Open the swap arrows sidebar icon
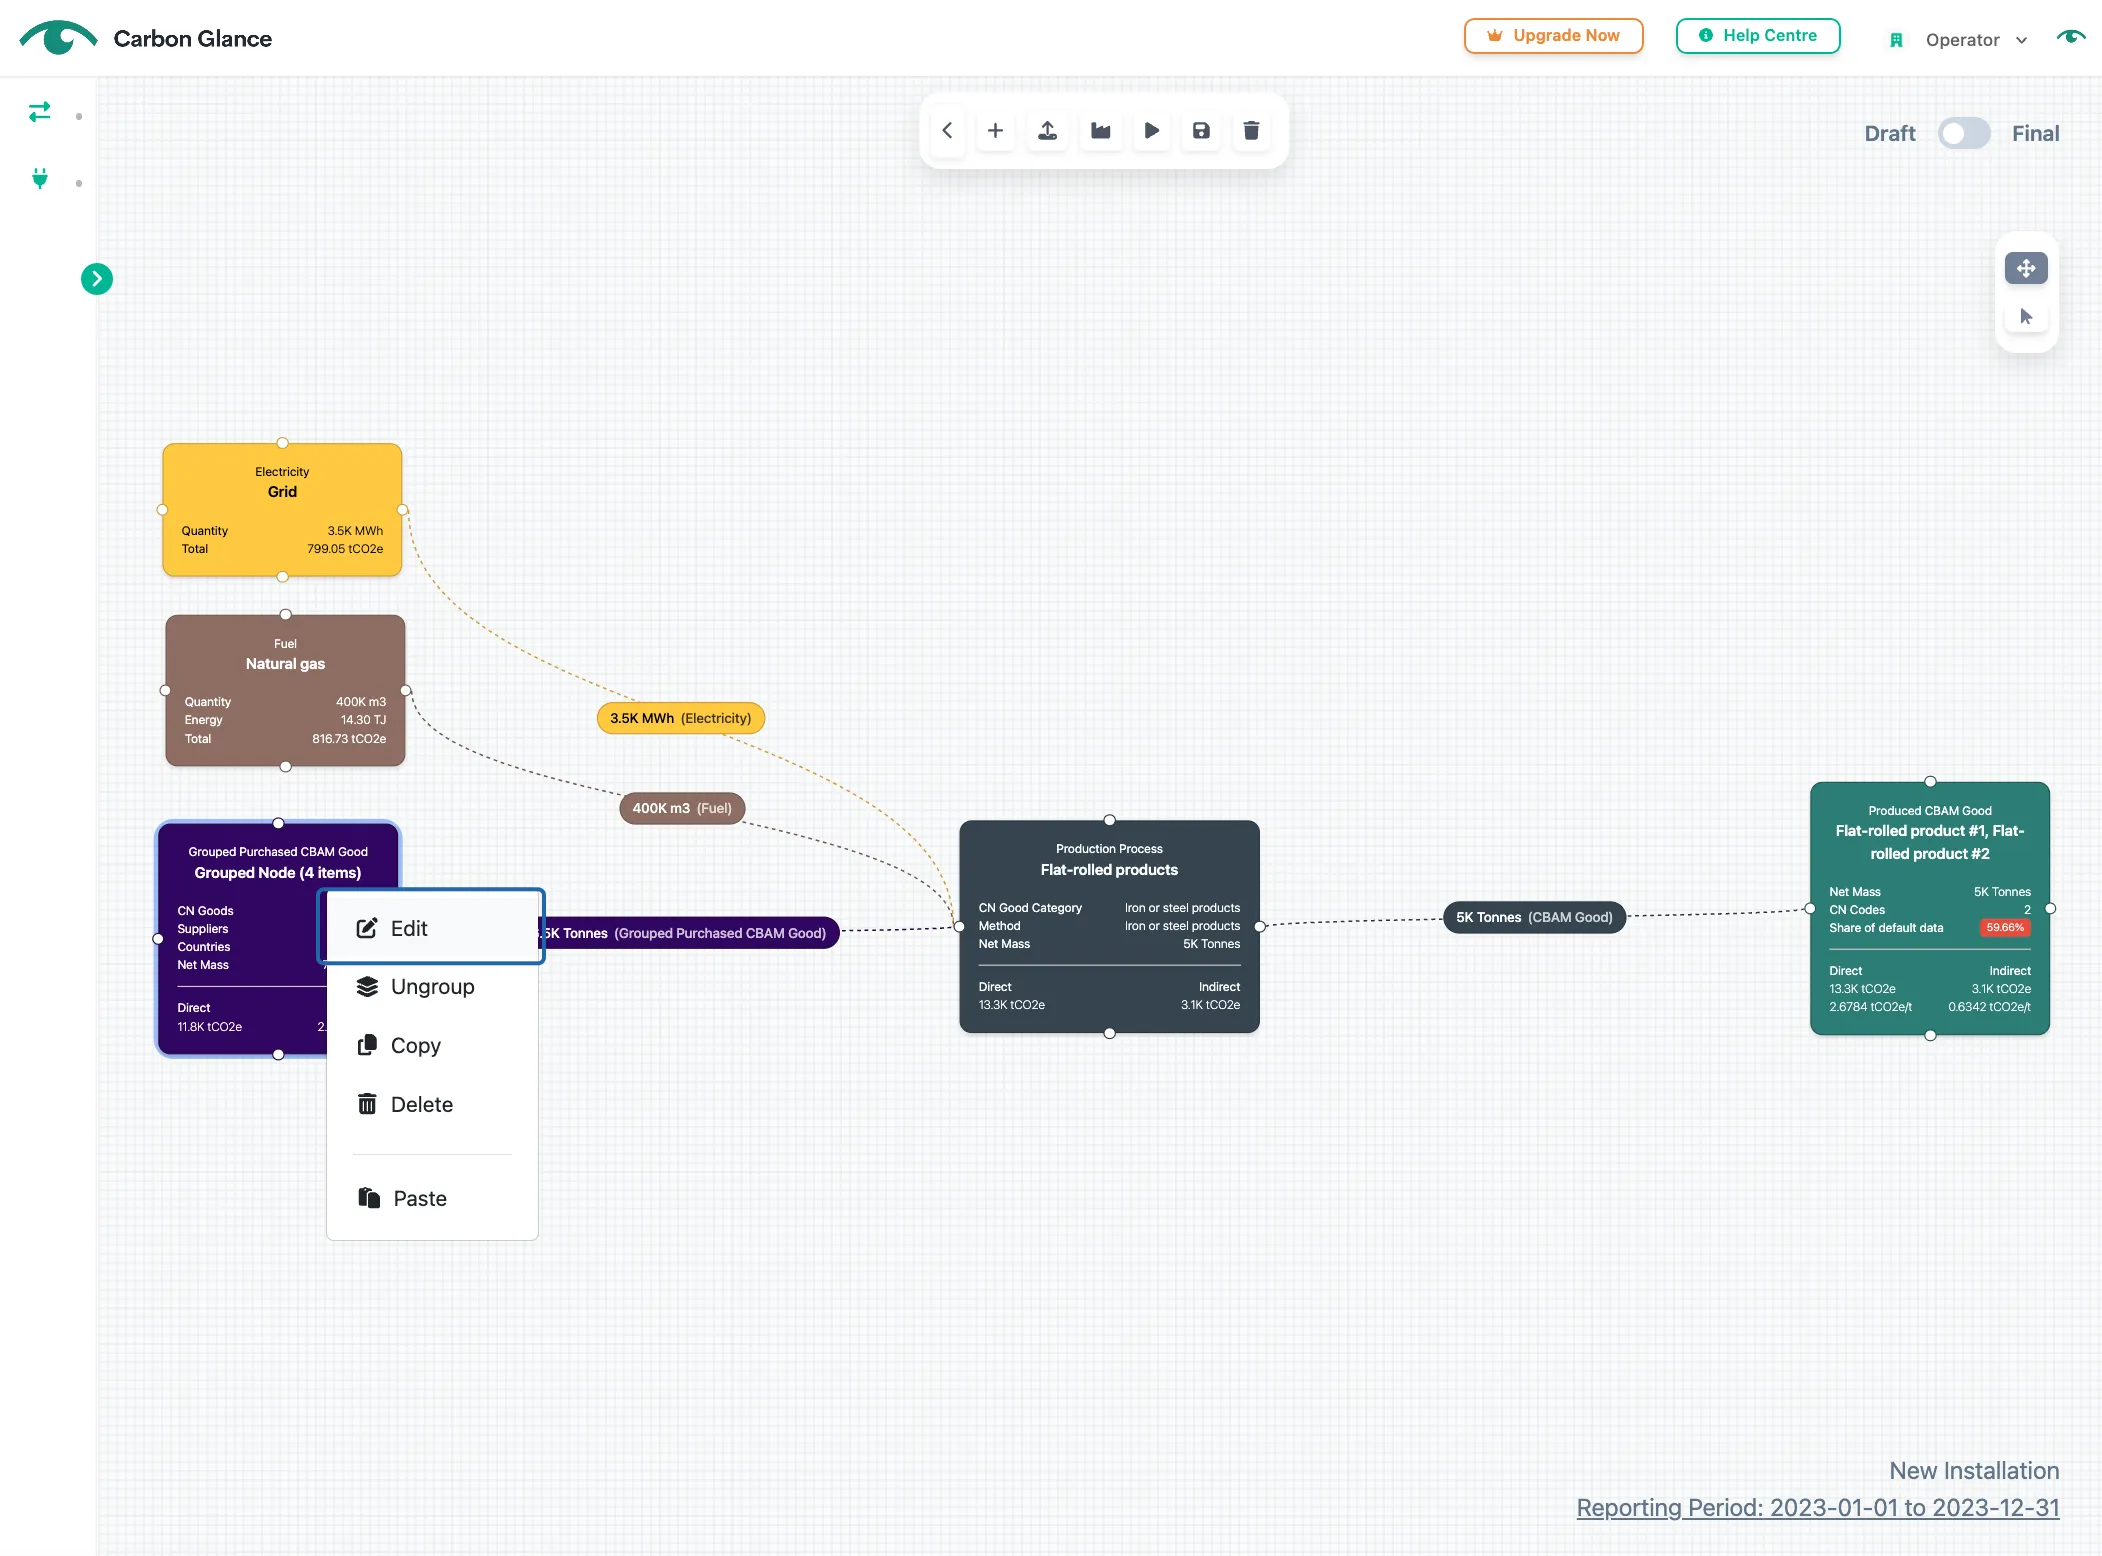The image size is (2102, 1556). [40, 112]
